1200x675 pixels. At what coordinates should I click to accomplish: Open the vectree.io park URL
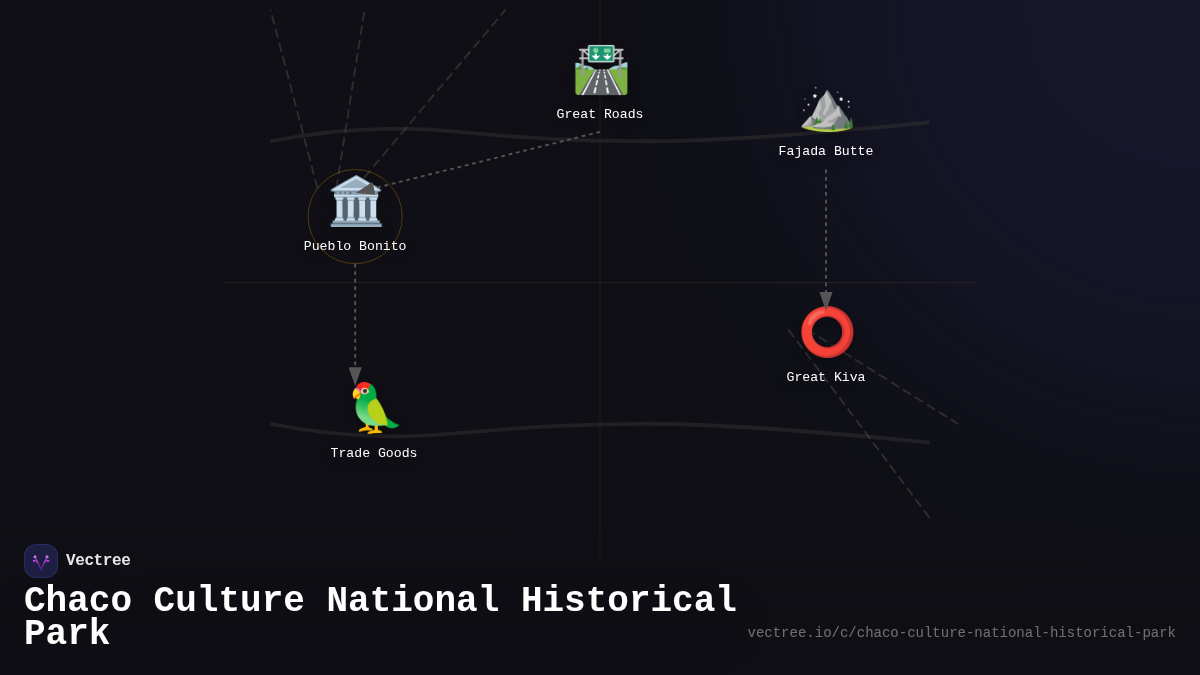point(960,632)
